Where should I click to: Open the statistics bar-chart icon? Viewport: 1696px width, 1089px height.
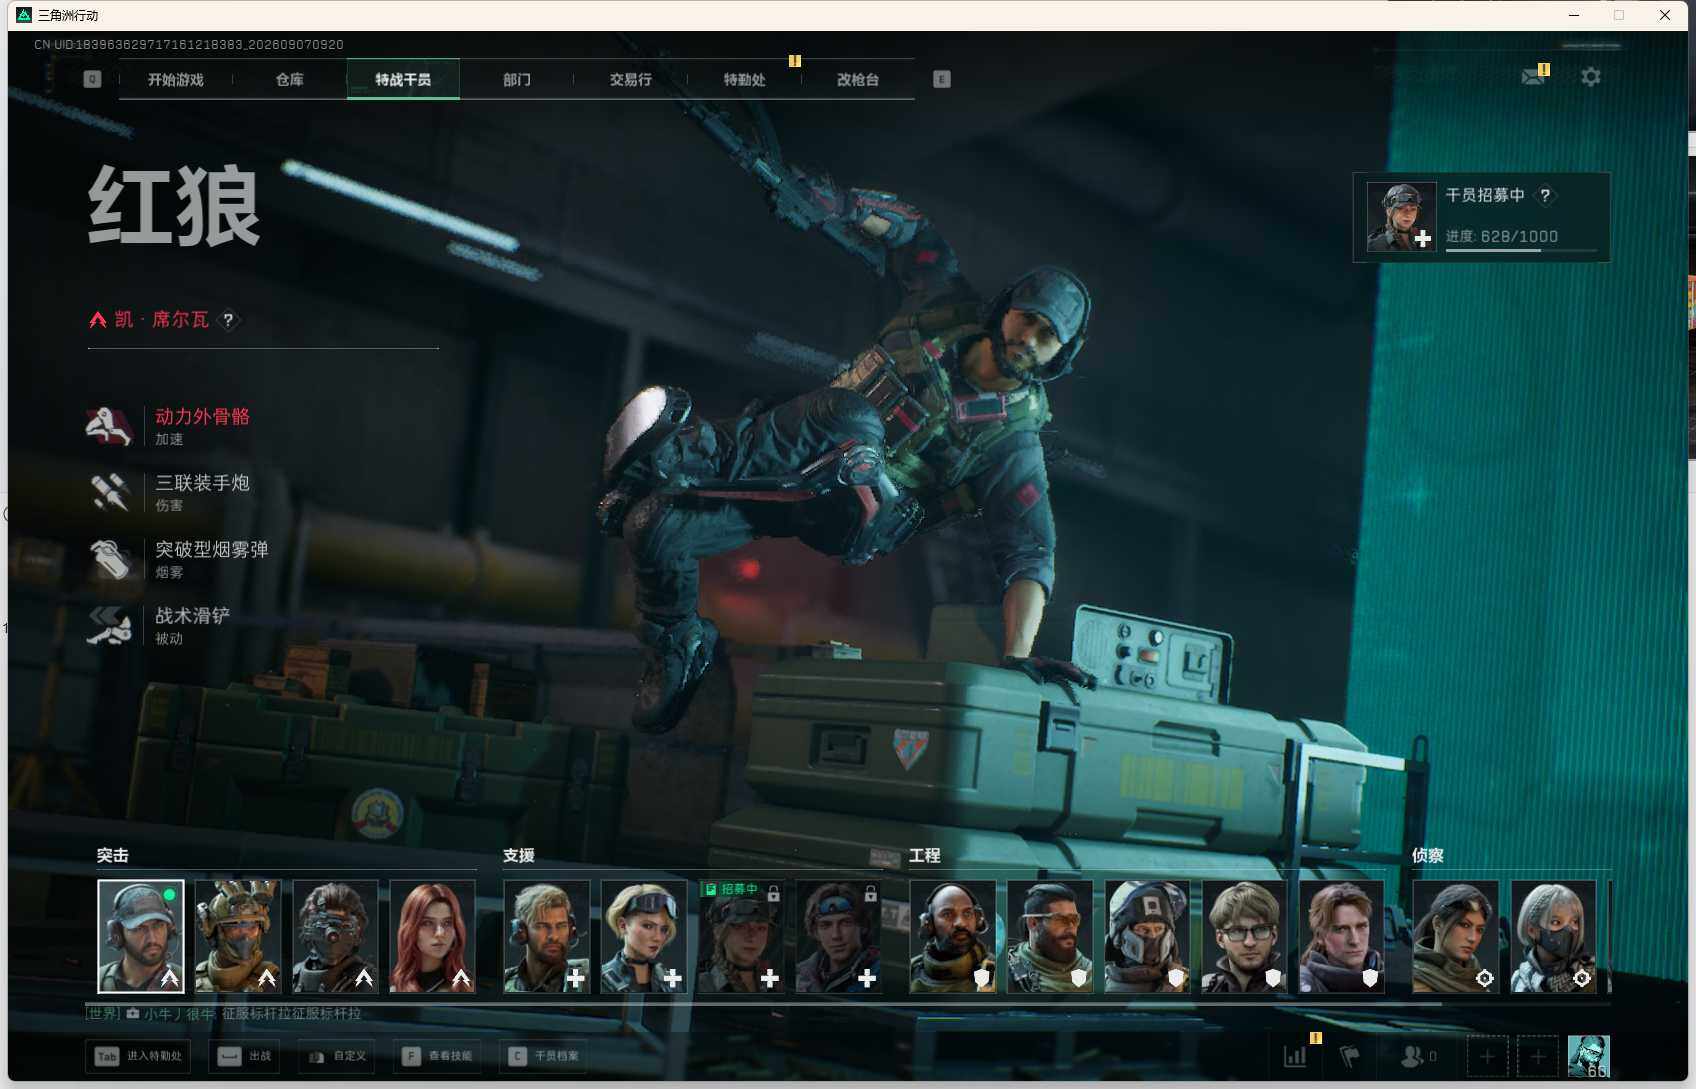click(1295, 1055)
